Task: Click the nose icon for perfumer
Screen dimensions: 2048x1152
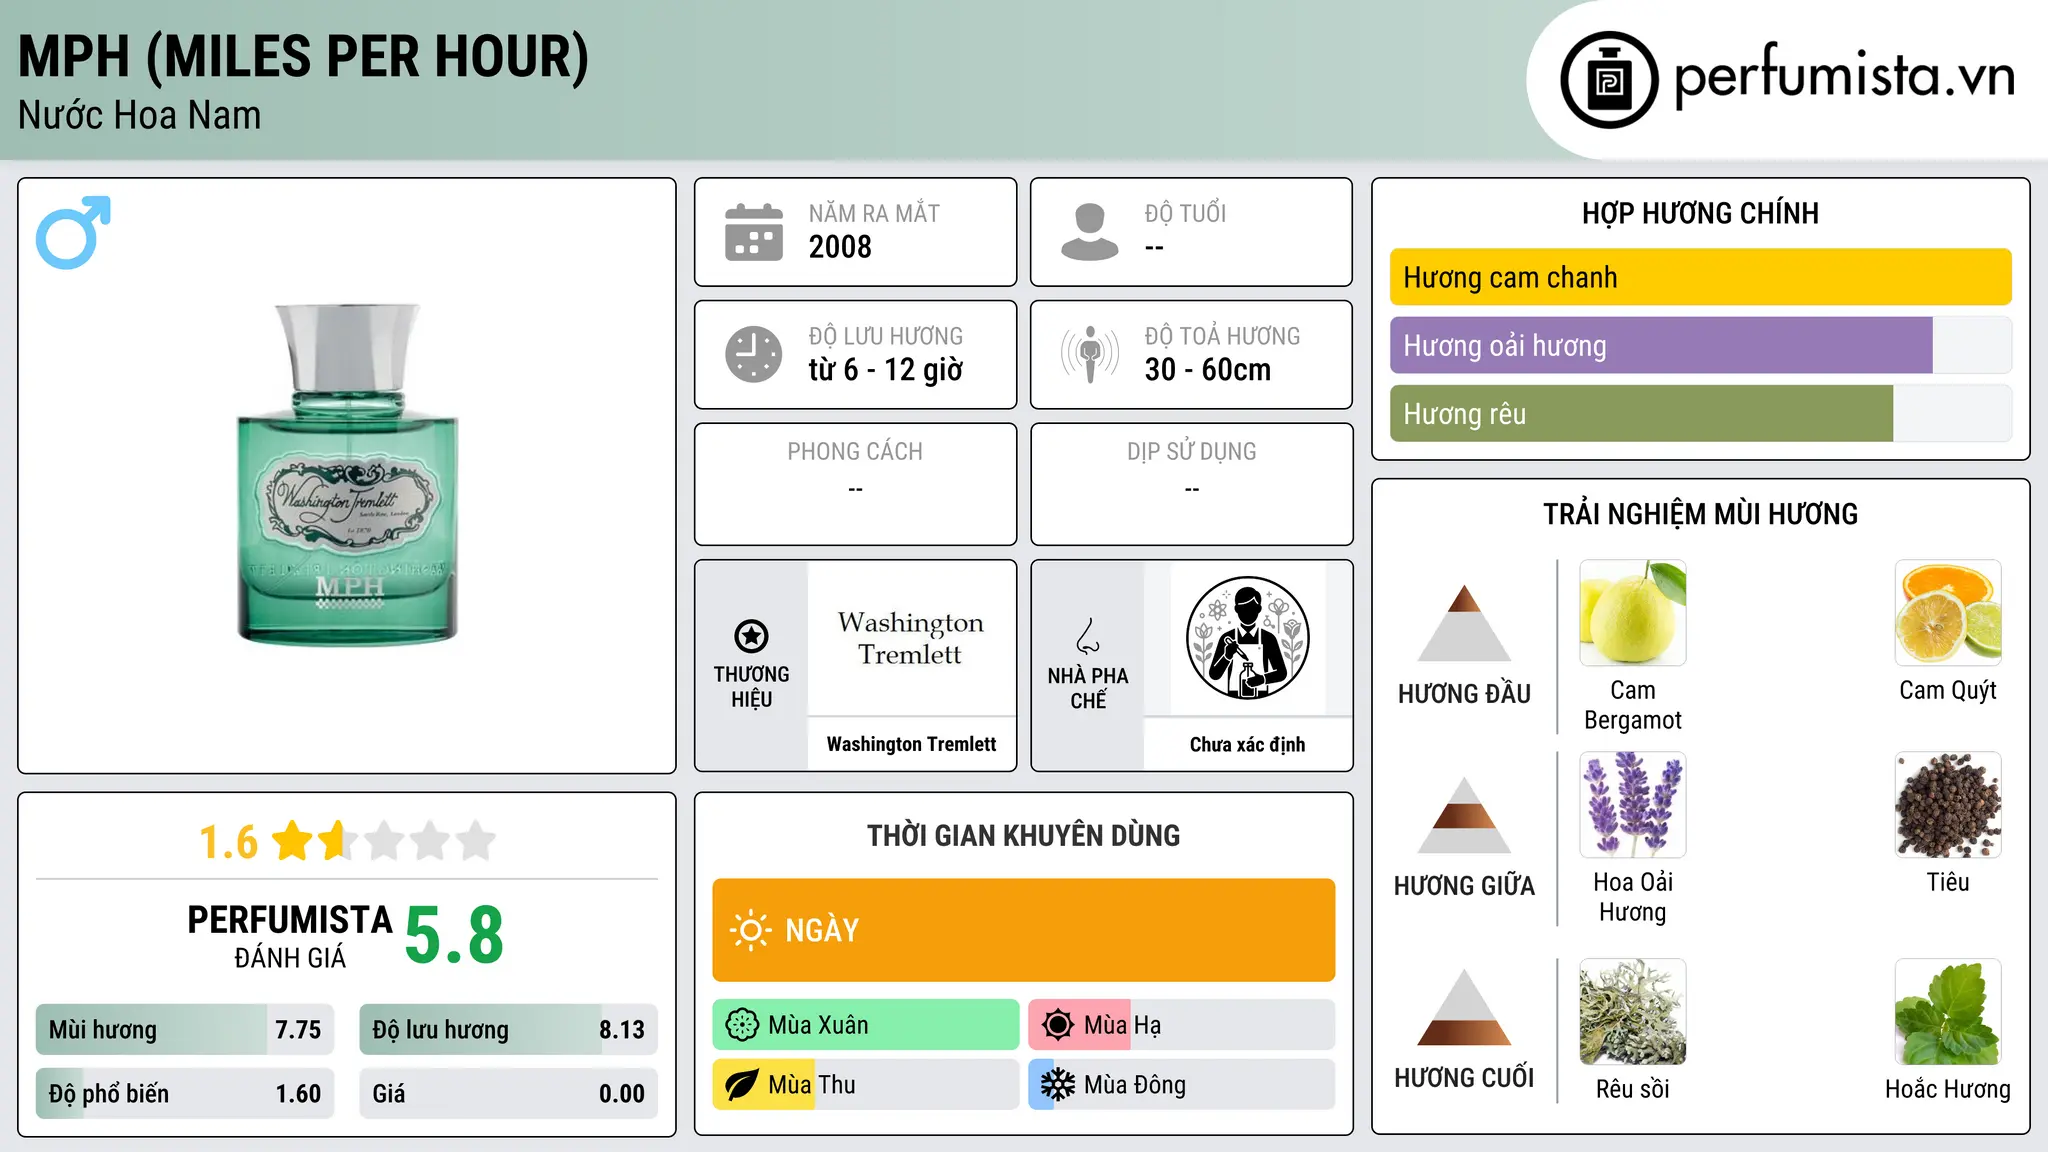Action: coord(1088,636)
